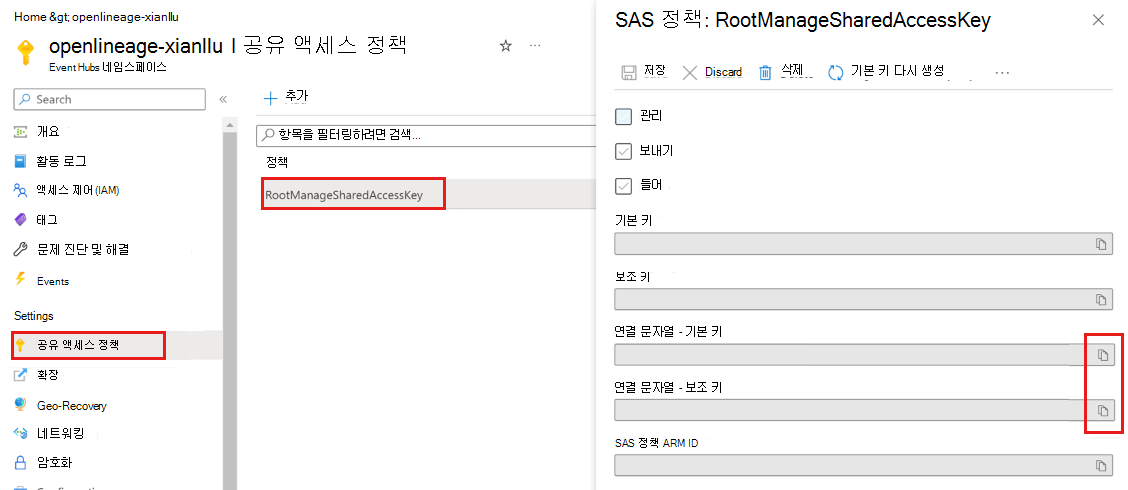Copy the 보조 키 secondary key
This screenshot has width=1128, height=490.
[1101, 299]
